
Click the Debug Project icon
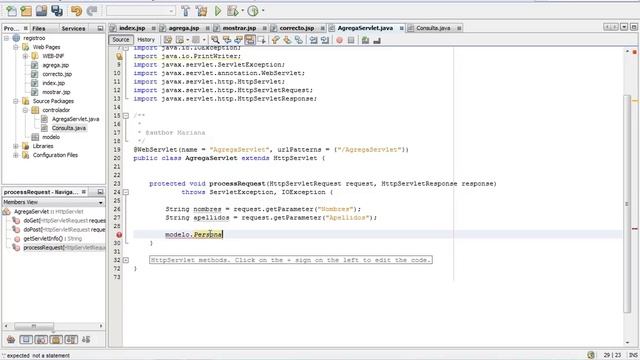point(233,11)
